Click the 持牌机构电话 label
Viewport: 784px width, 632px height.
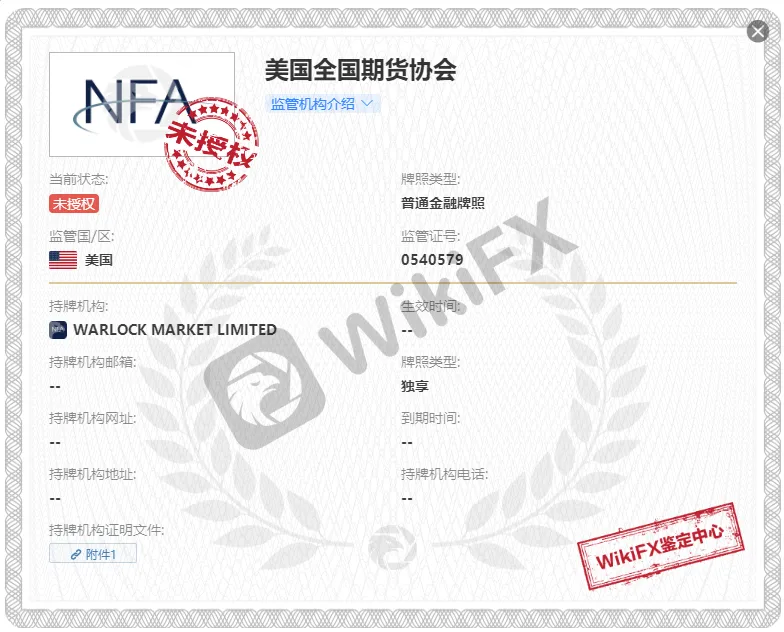444,474
